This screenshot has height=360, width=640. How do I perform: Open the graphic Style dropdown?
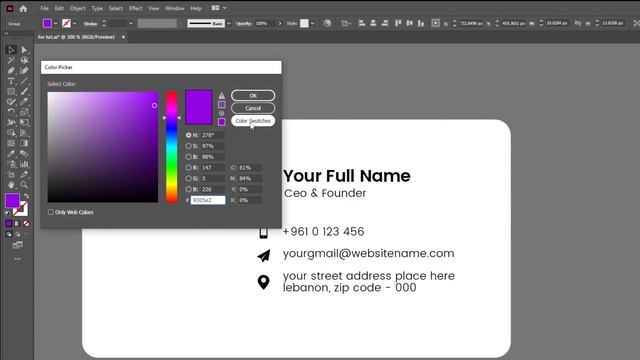click(x=312, y=23)
